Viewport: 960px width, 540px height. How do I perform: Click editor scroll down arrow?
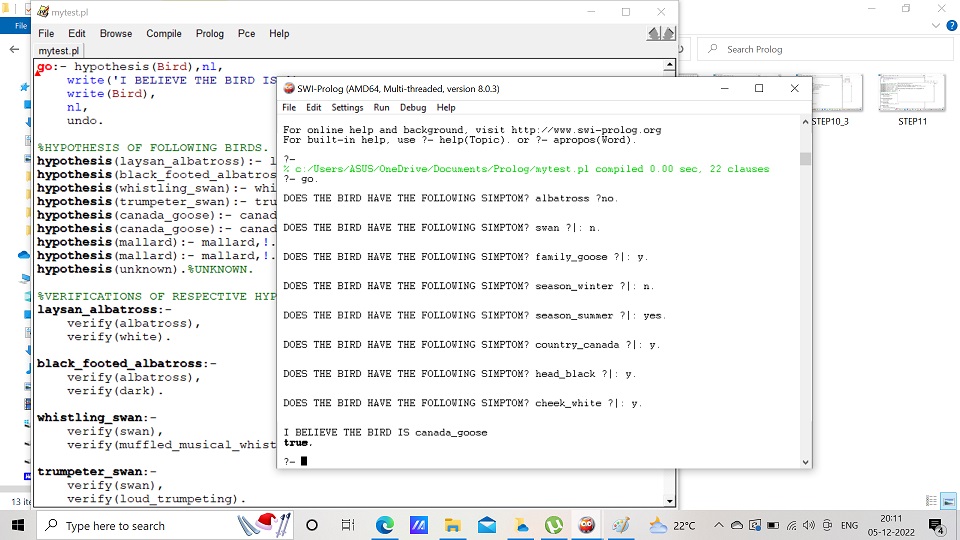[x=669, y=501]
